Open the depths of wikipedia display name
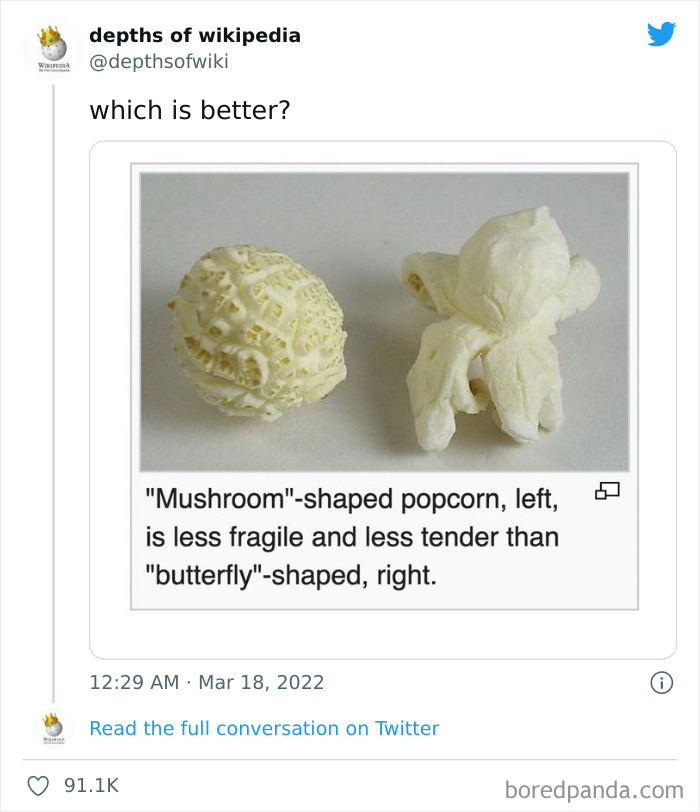 tap(195, 35)
